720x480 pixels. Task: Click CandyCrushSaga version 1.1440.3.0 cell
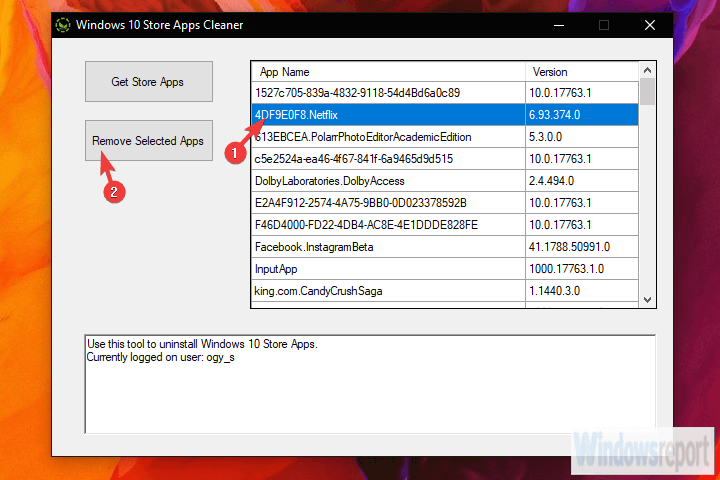[x=582, y=291]
